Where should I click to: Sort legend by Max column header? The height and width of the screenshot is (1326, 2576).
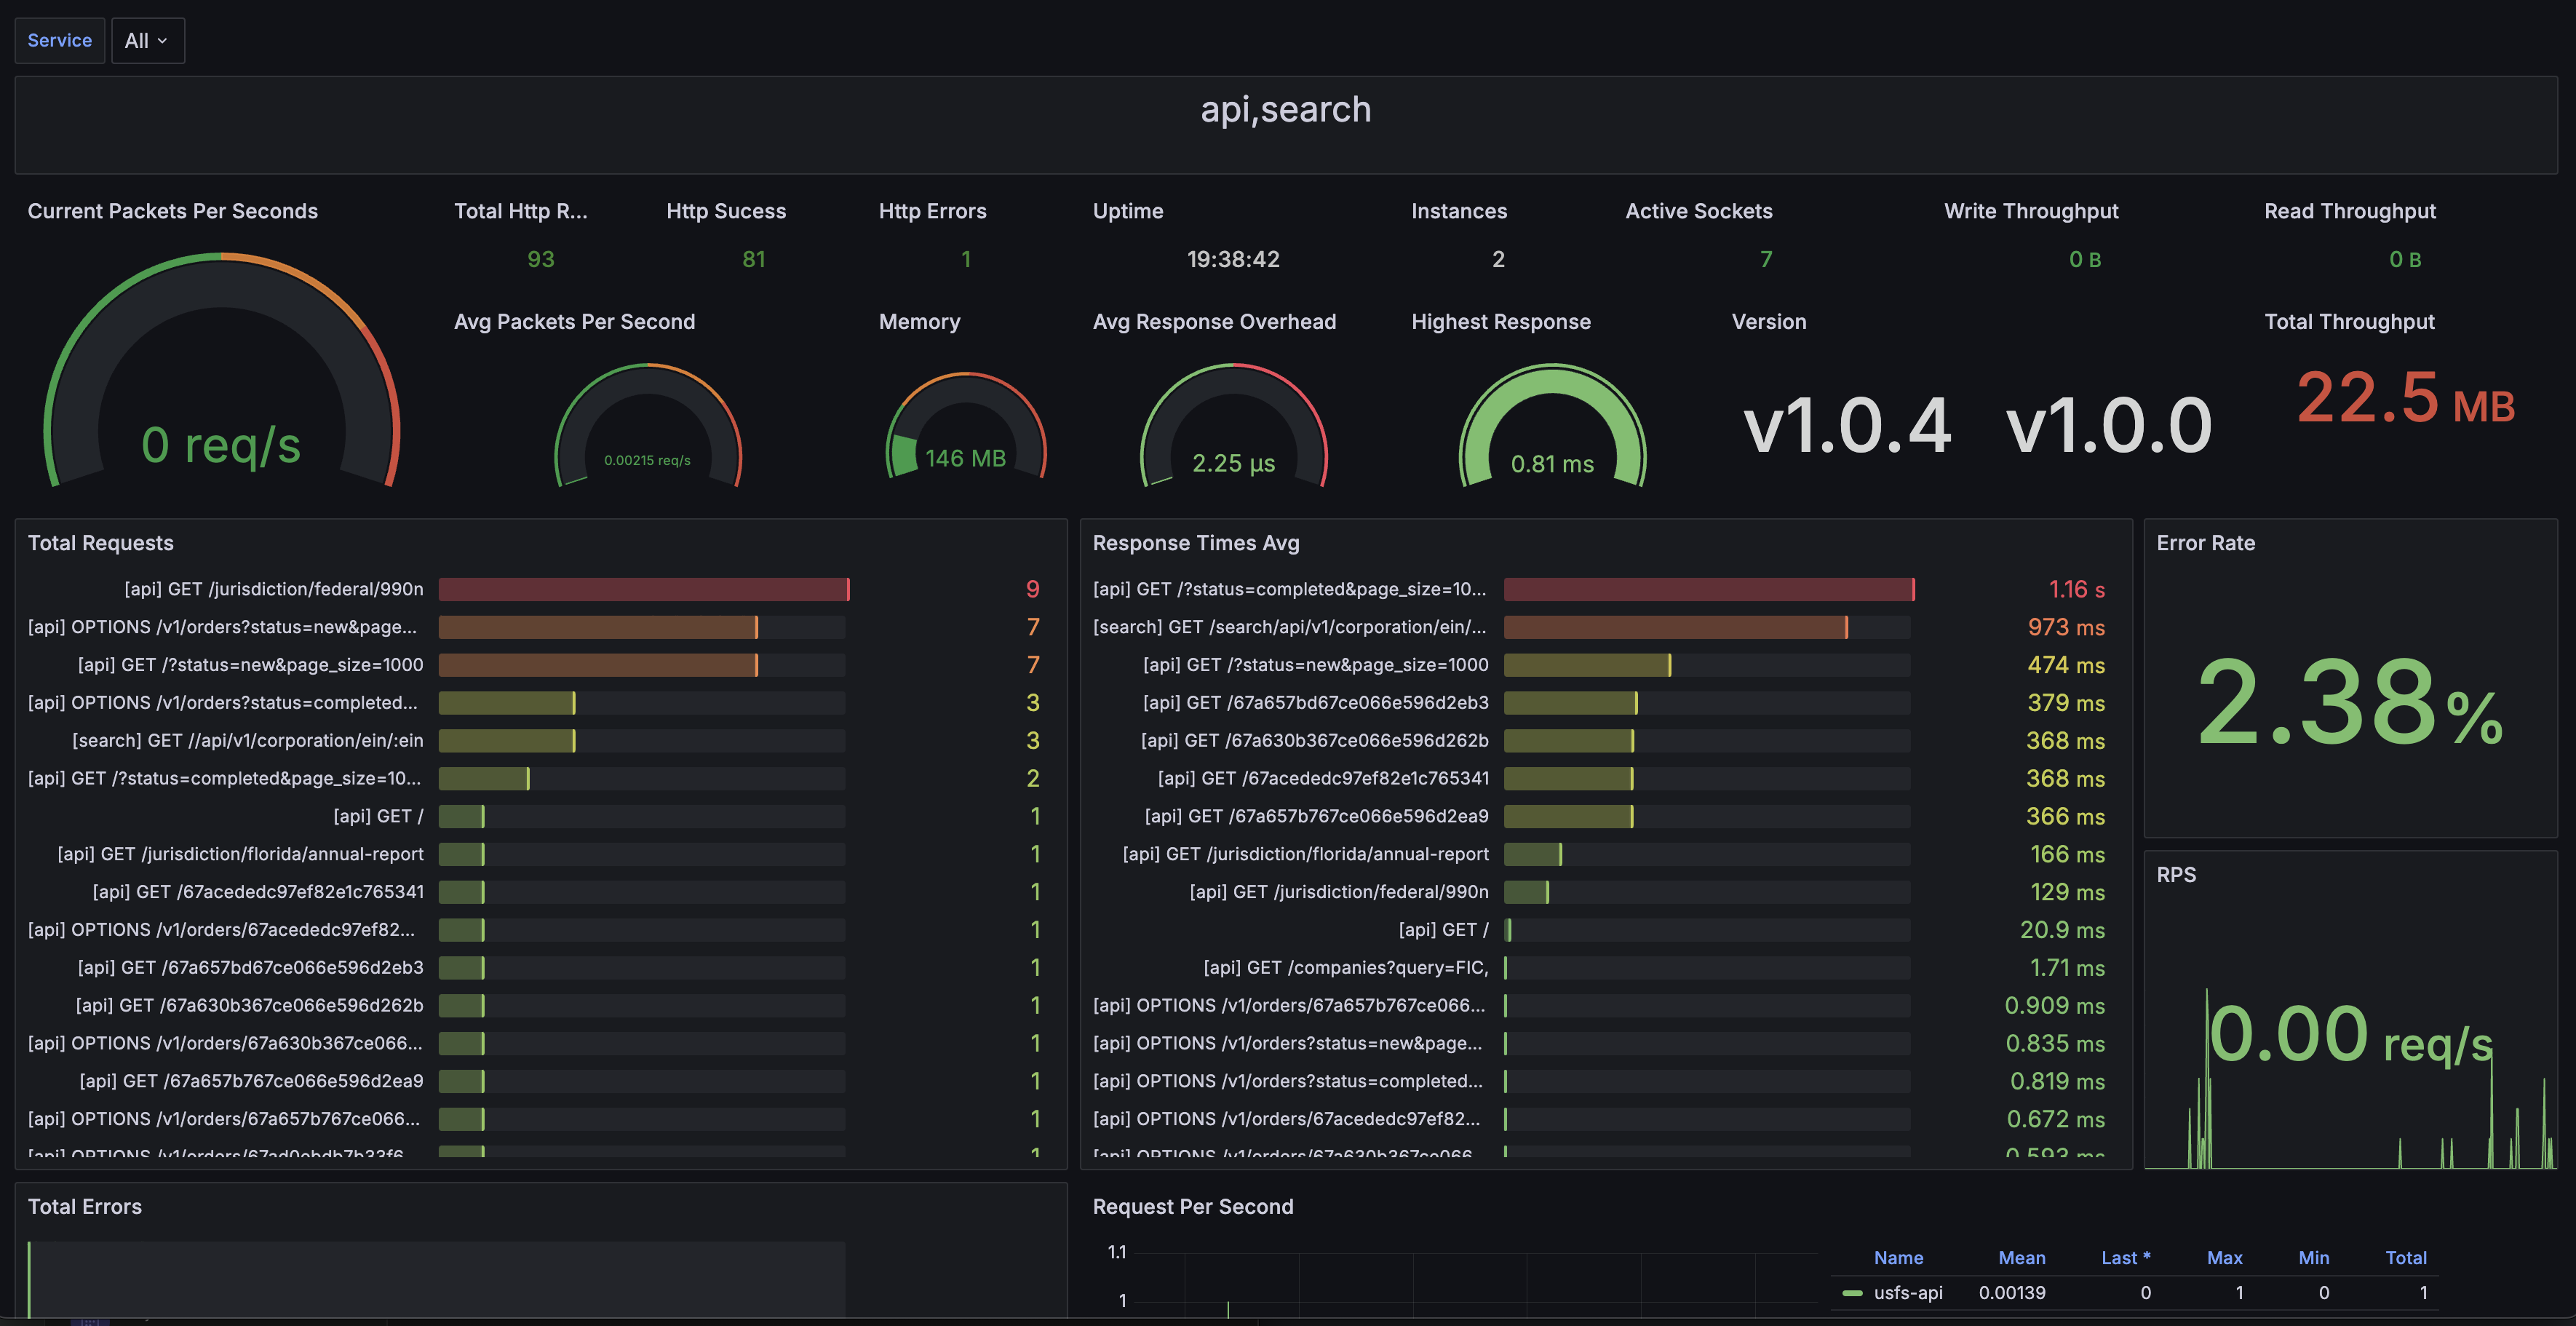(x=2224, y=1258)
